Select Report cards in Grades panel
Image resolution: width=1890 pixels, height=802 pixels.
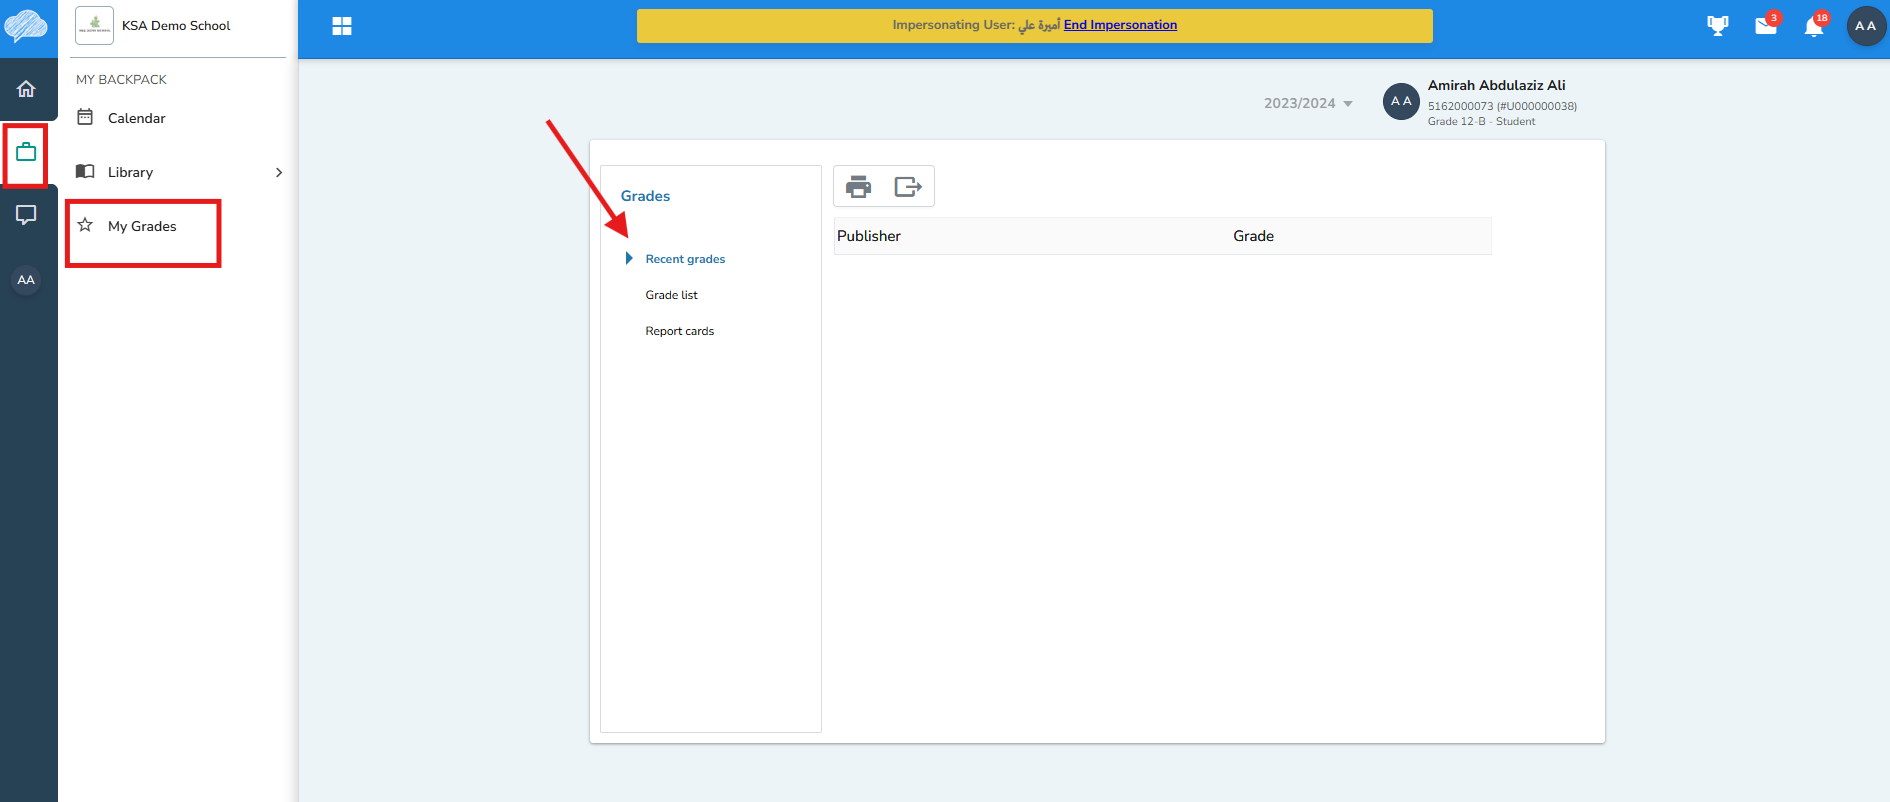[679, 331]
